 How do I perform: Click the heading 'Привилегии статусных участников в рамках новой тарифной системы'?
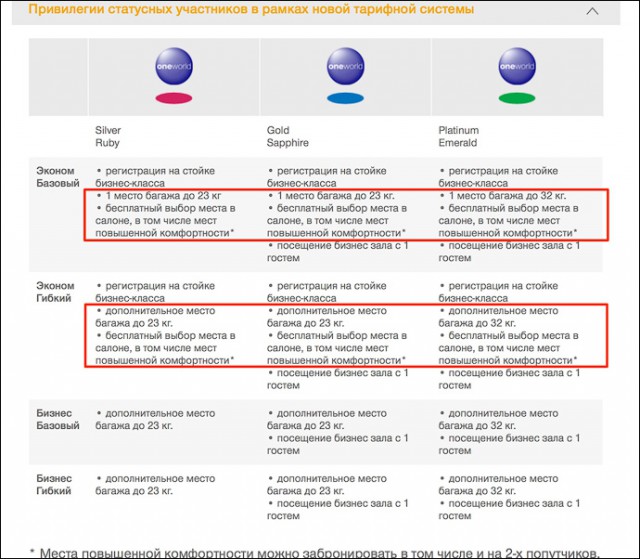pyautogui.click(x=251, y=9)
